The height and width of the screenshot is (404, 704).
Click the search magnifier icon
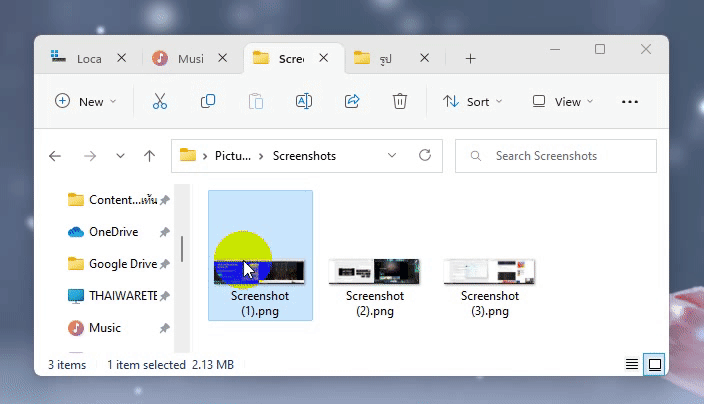(475, 156)
